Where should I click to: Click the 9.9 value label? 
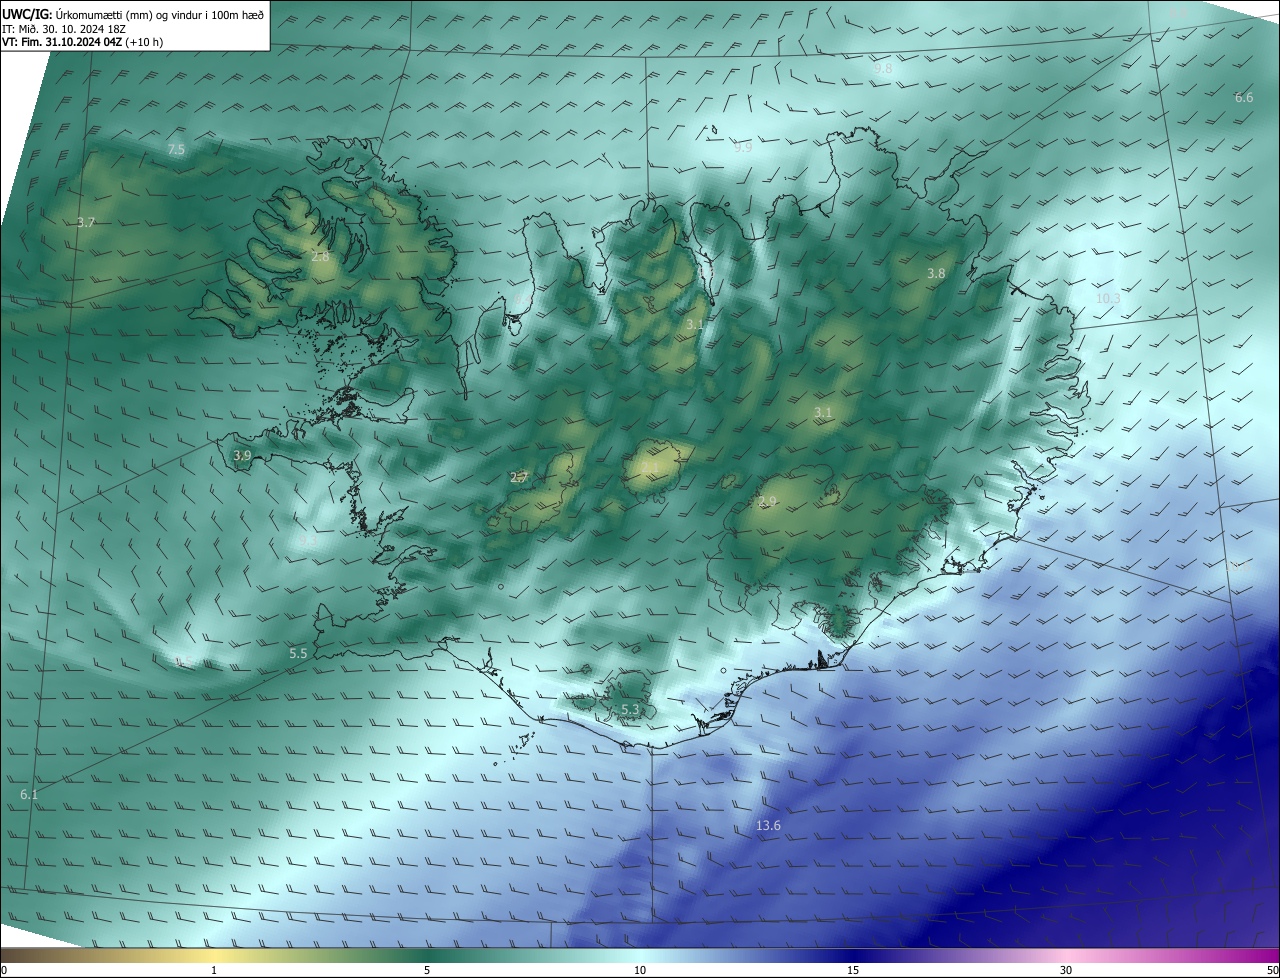click(x=743, y=148)
